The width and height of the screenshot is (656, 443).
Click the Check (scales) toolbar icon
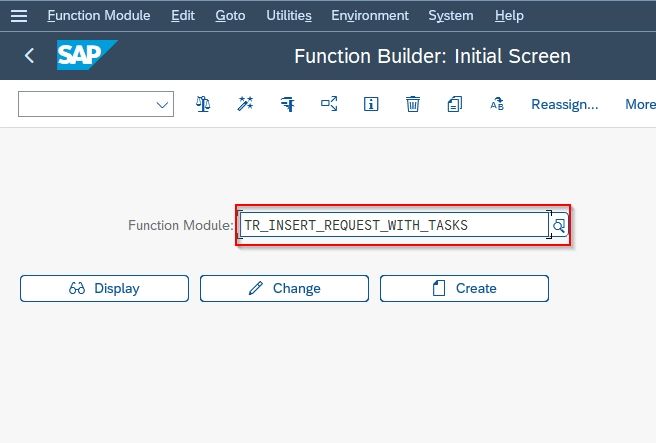[x=203, y=104]
